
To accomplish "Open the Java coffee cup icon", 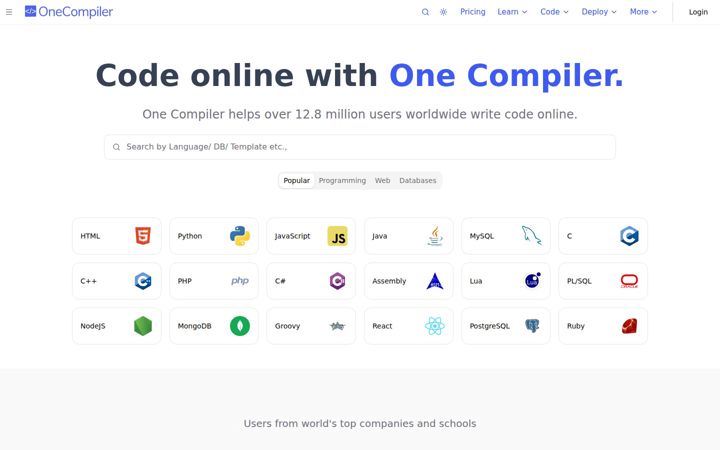I will (x=435, y=236).
